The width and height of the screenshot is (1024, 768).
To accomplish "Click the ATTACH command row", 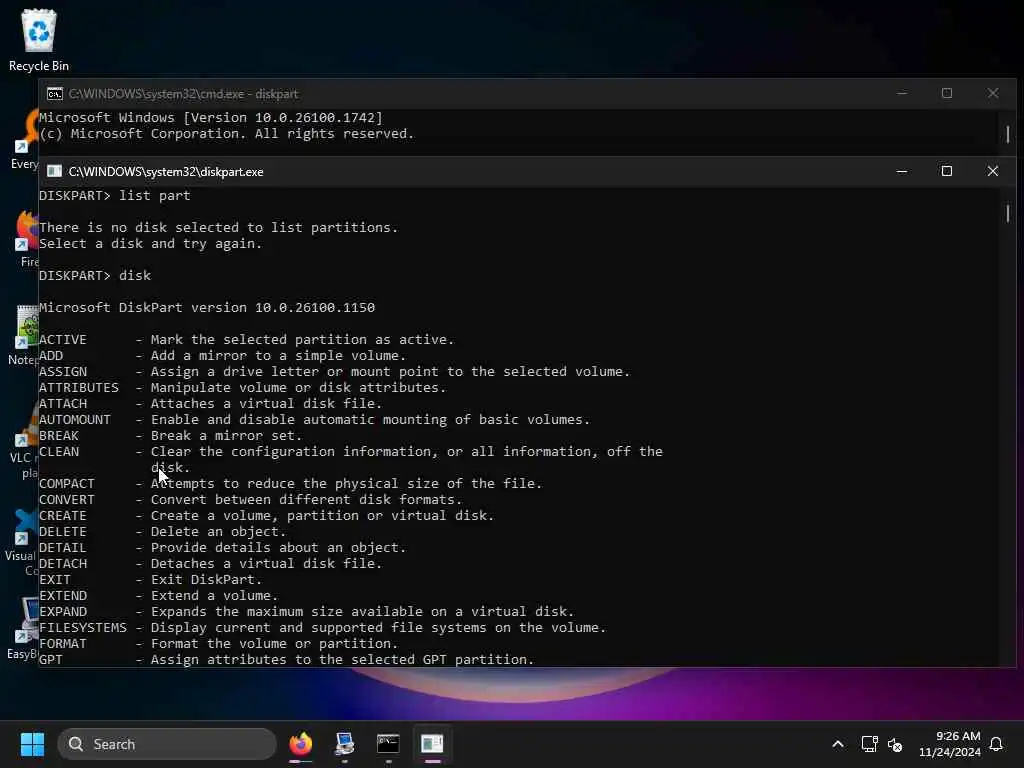I will click(x=210, y=404).
